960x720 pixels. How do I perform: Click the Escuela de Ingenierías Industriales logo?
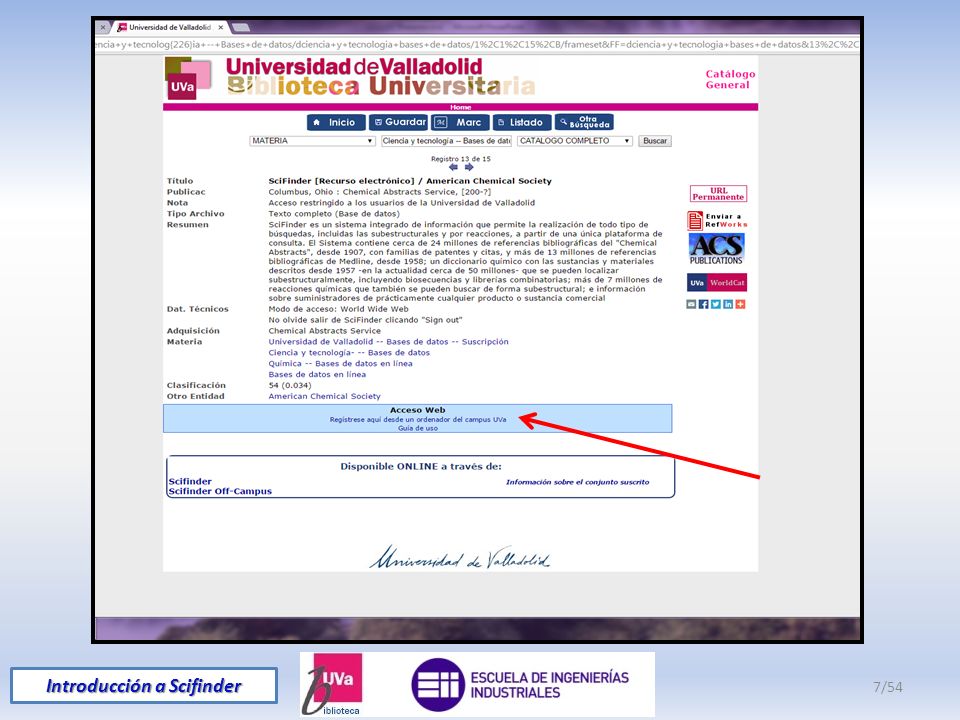(520, 685)
